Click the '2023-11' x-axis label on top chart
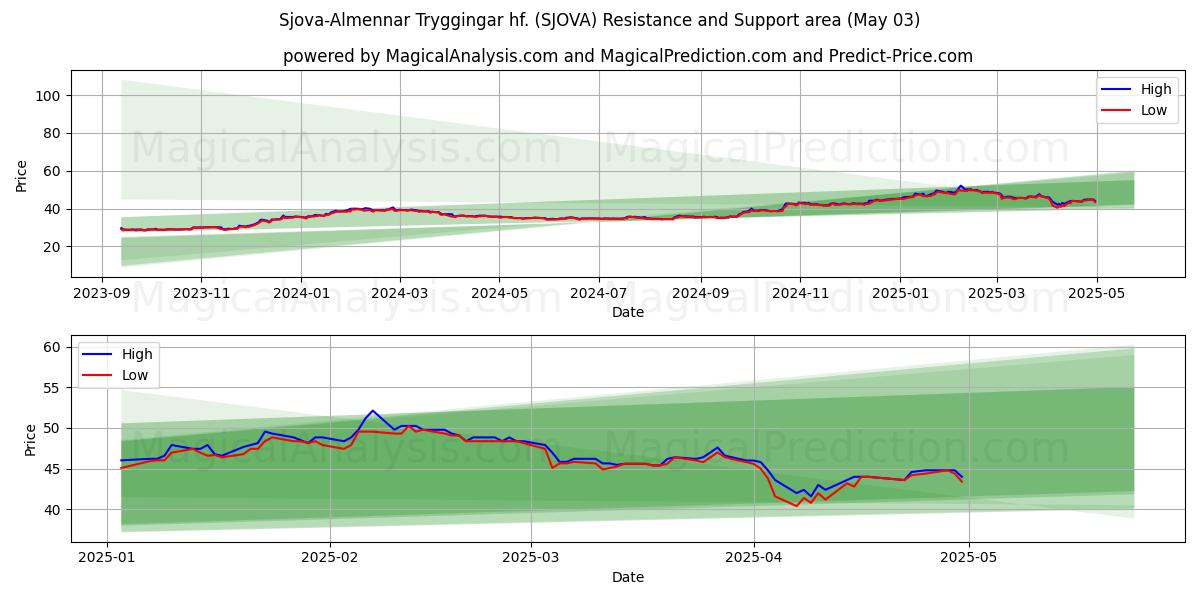 (201, 294)
